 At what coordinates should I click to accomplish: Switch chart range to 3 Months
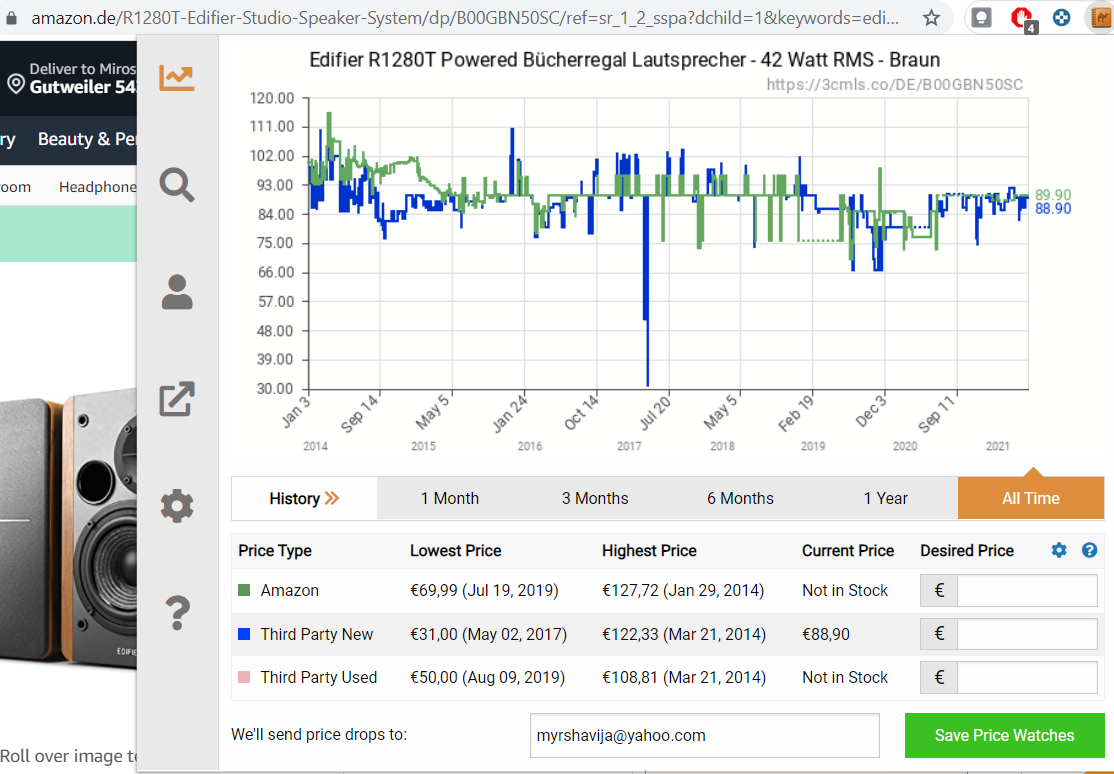point(595,498)
